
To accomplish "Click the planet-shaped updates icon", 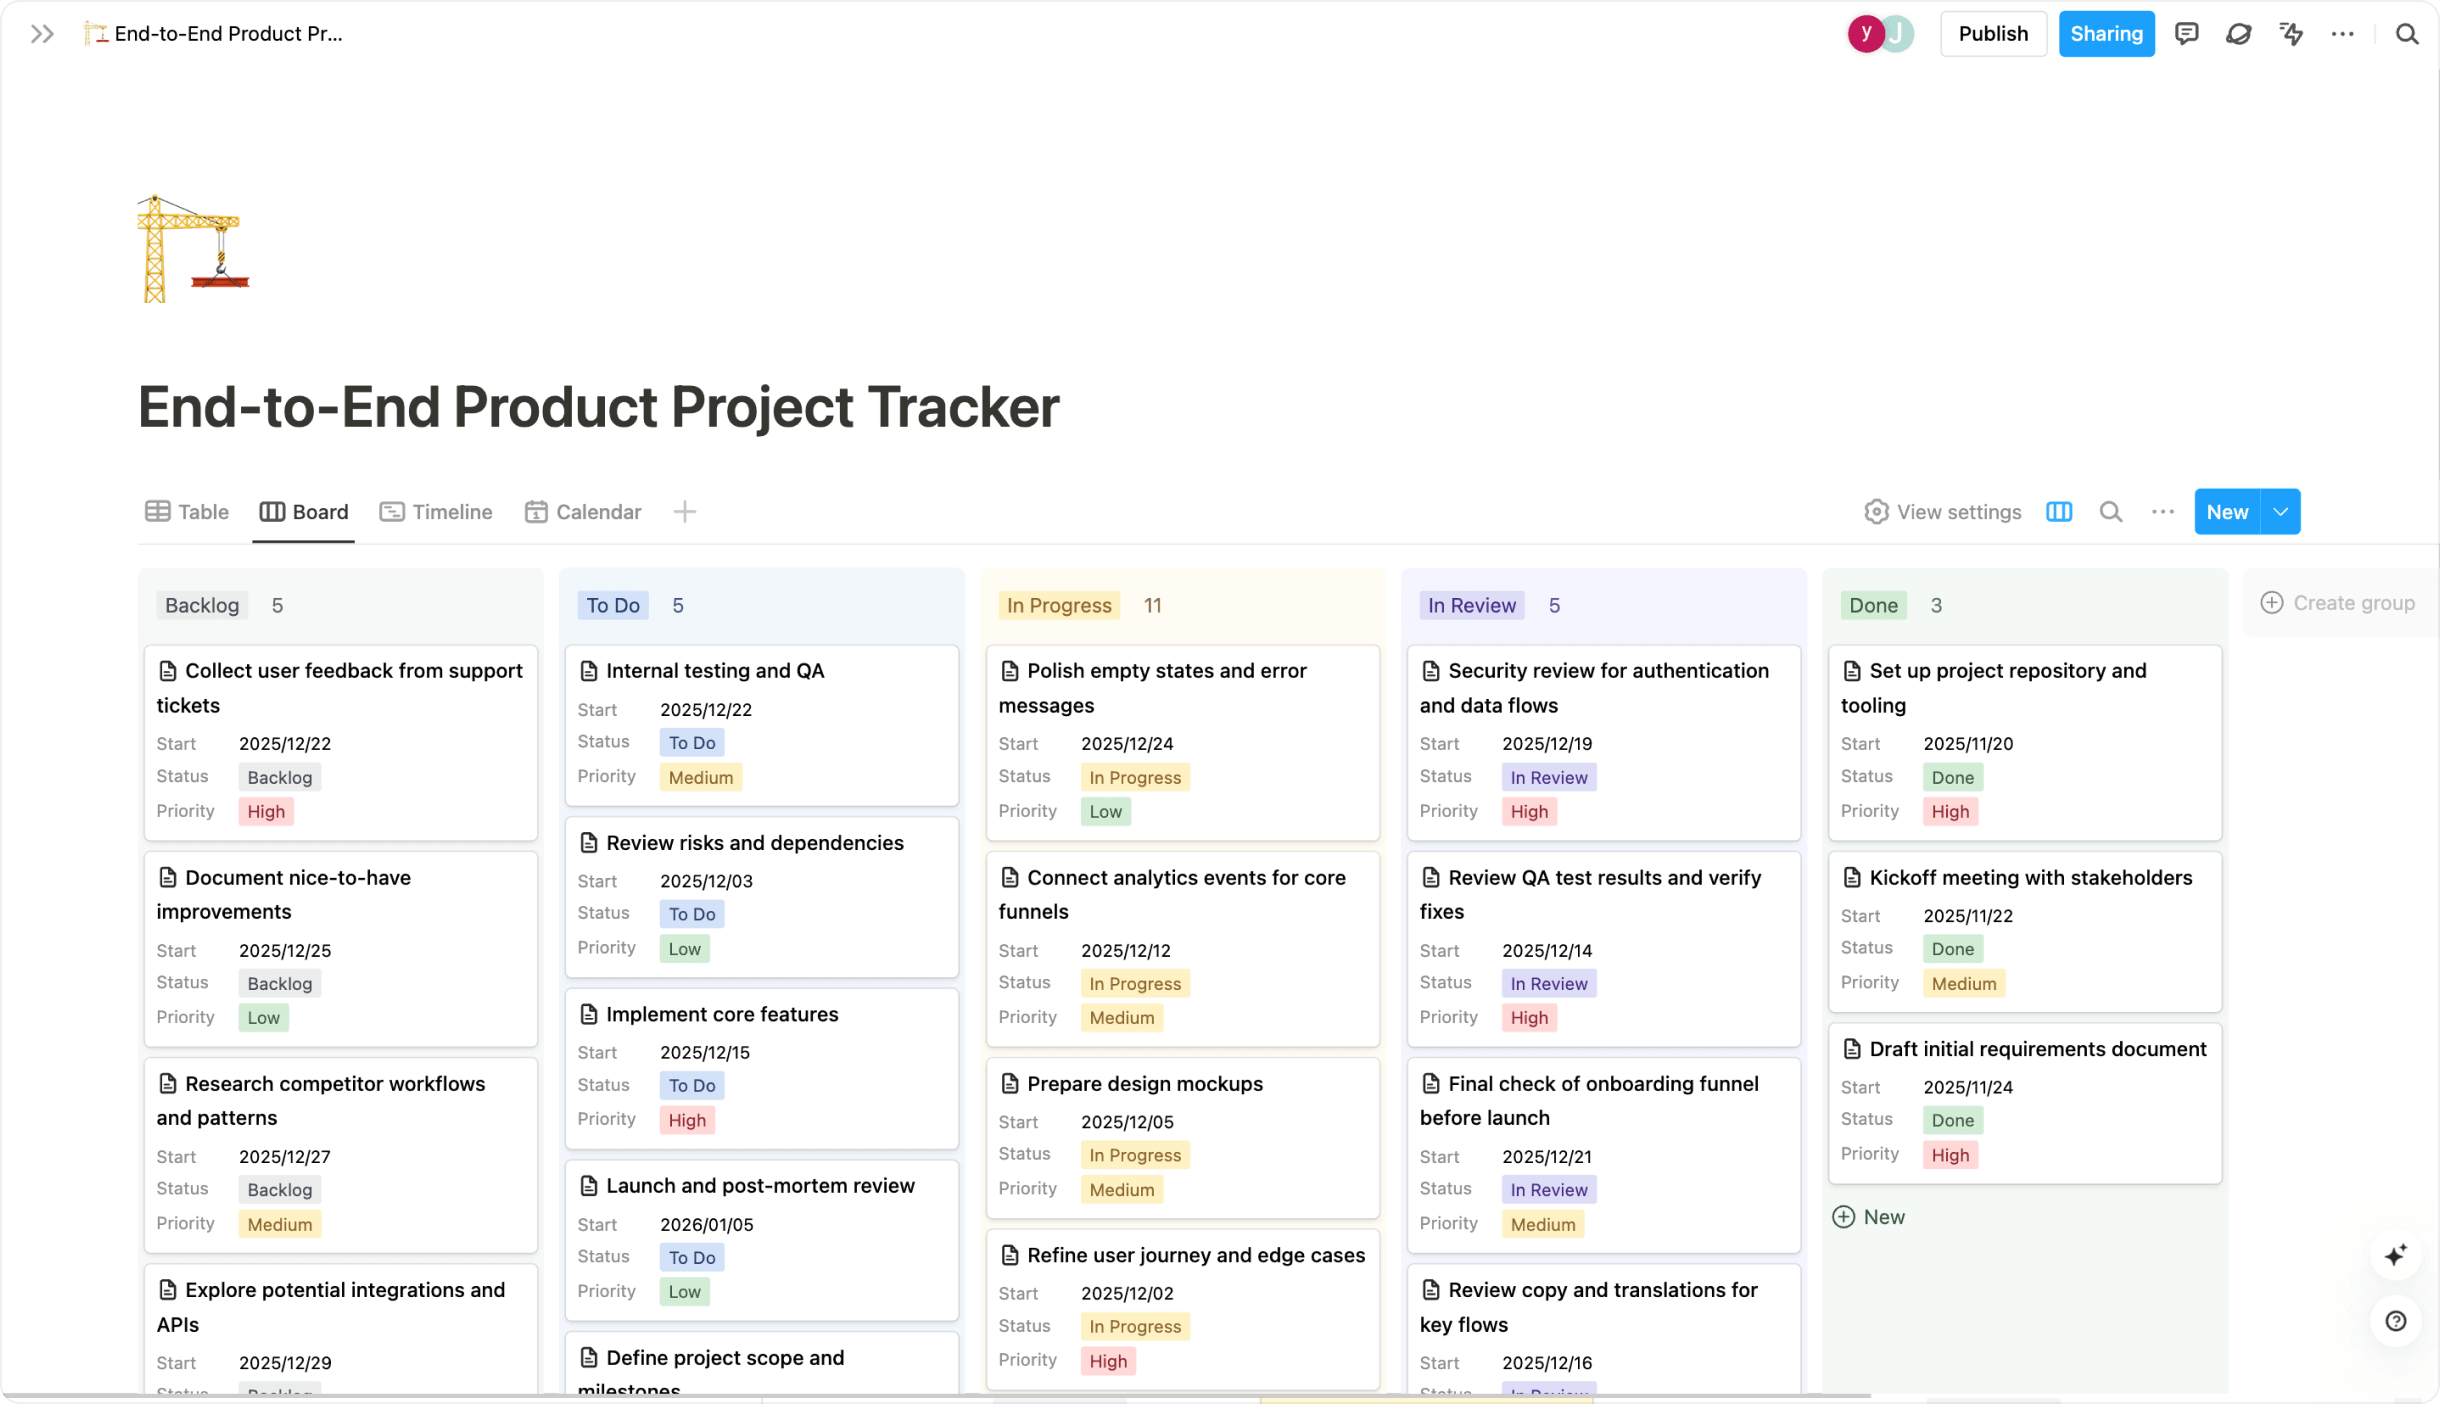I will 2238,33.
